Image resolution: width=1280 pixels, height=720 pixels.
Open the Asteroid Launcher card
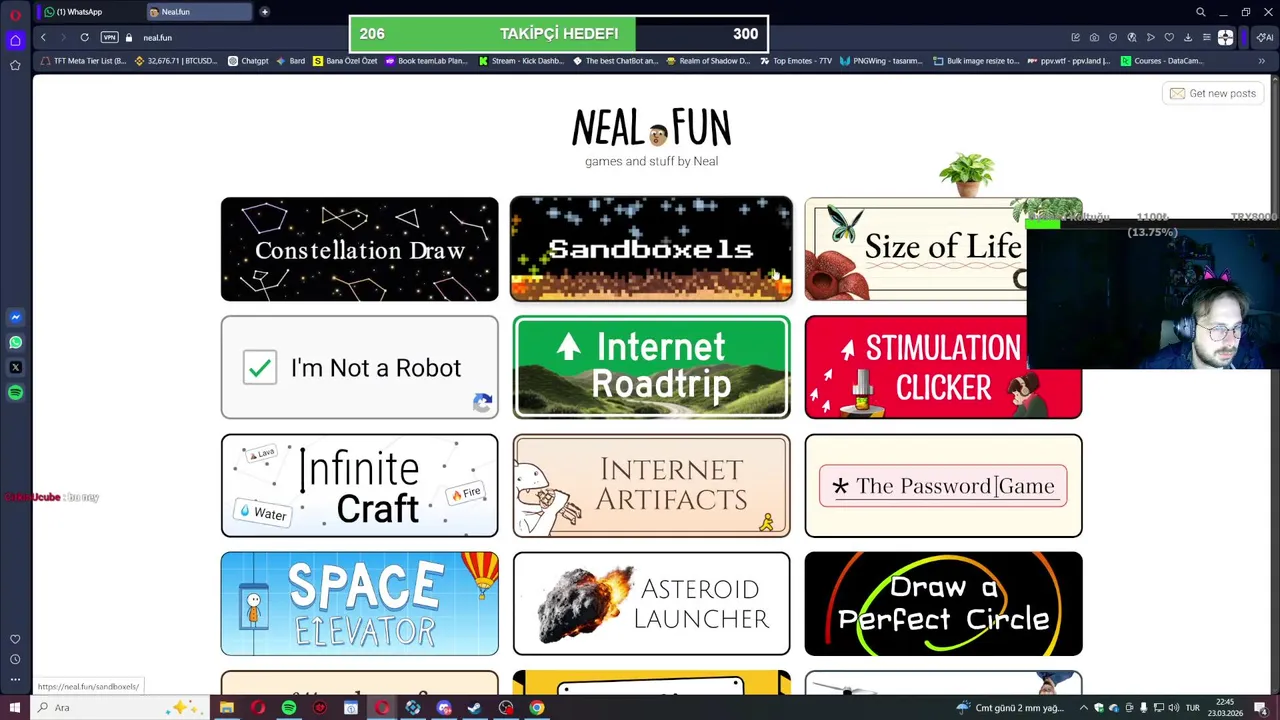coord(651,603)
